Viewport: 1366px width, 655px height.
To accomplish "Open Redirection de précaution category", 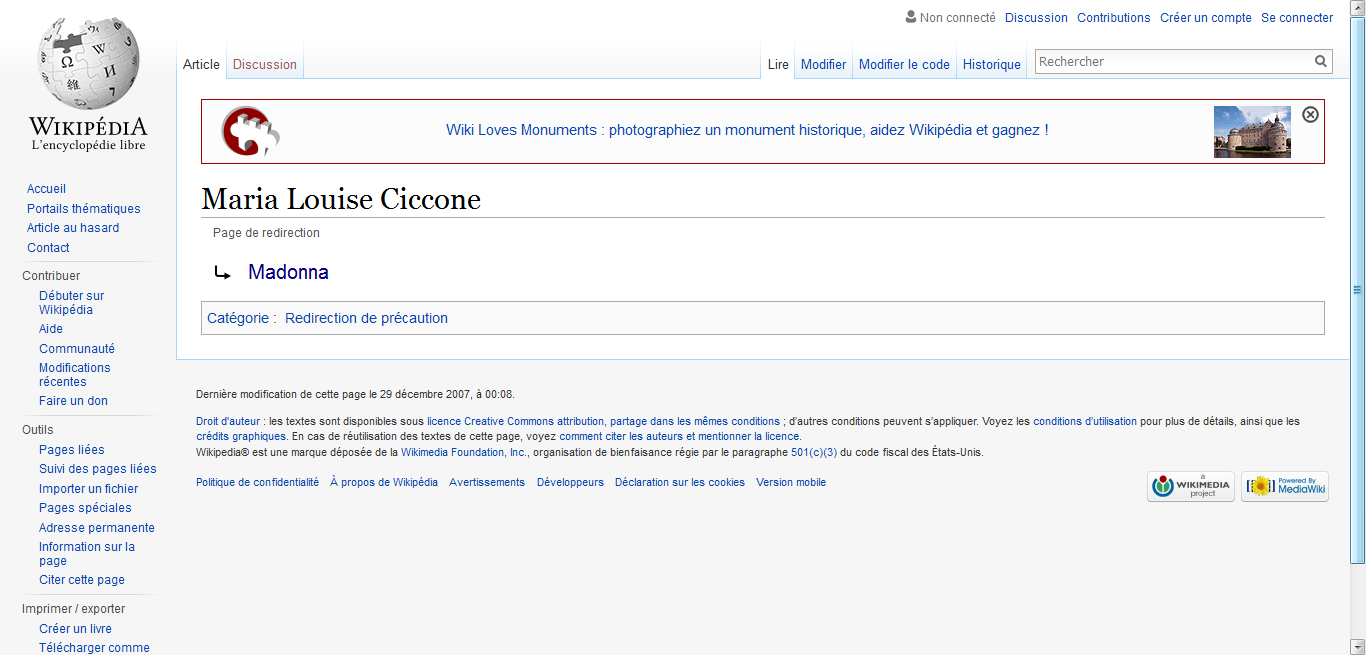I will pyautogui.click(x=366, y=318).
